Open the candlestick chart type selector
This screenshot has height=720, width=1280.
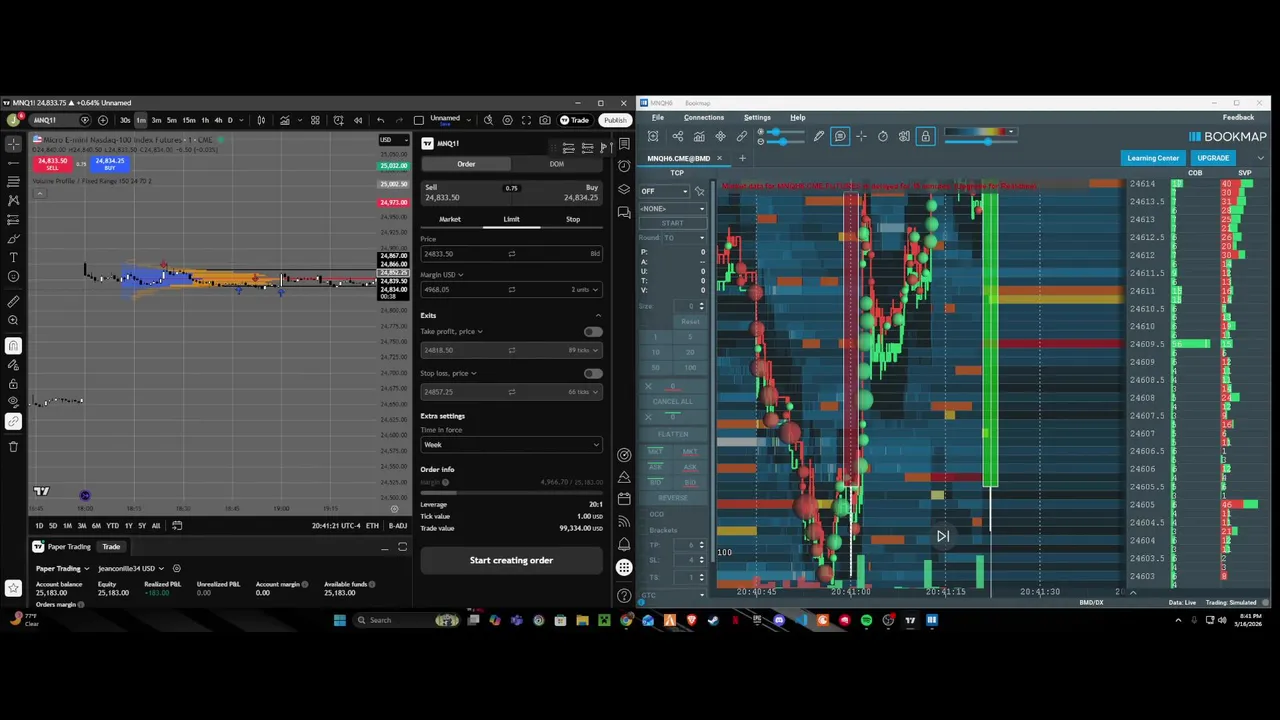coord(261,120)
